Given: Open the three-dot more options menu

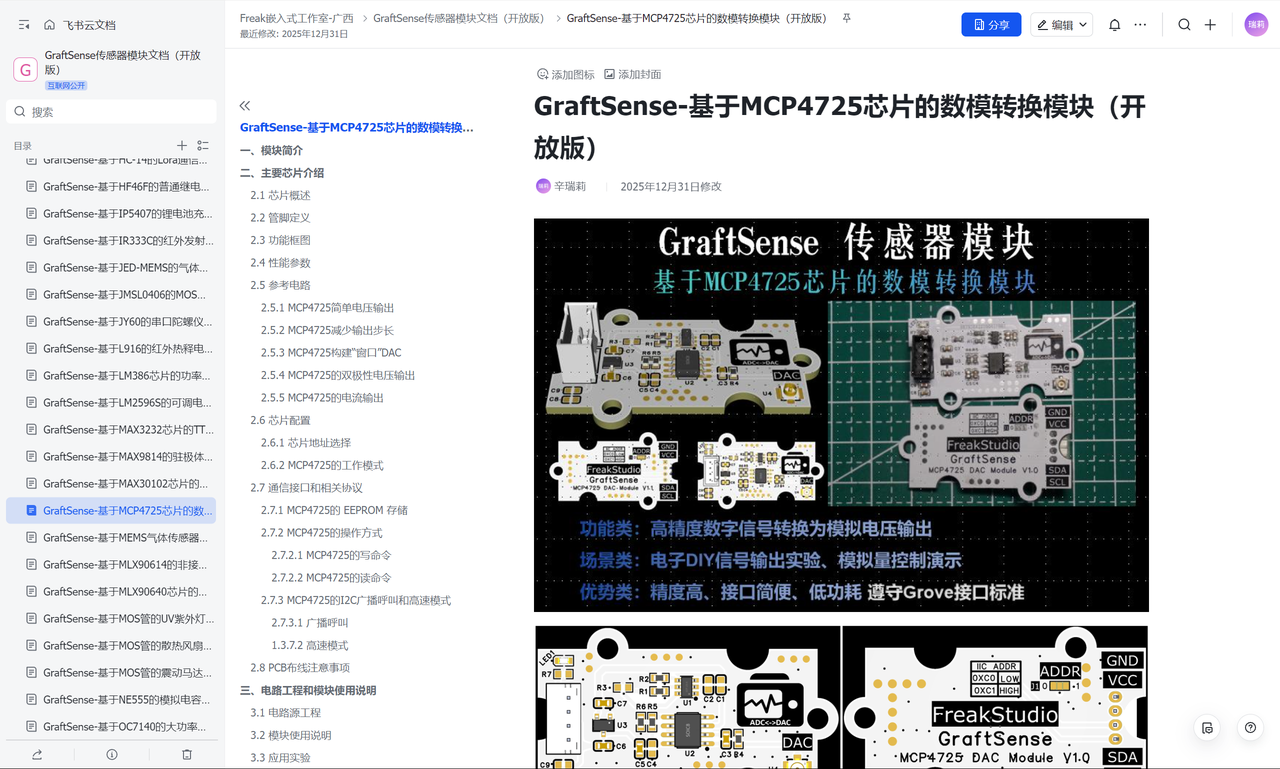Looking at the screenshot, I should pyautogui.click(x=1140, y=25).
